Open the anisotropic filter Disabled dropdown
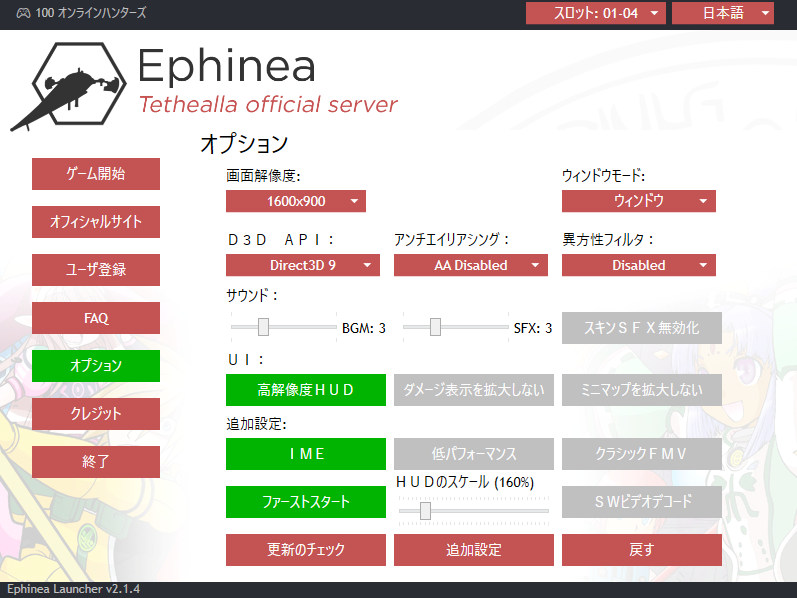The image size is (797, 598). (638, 265)
